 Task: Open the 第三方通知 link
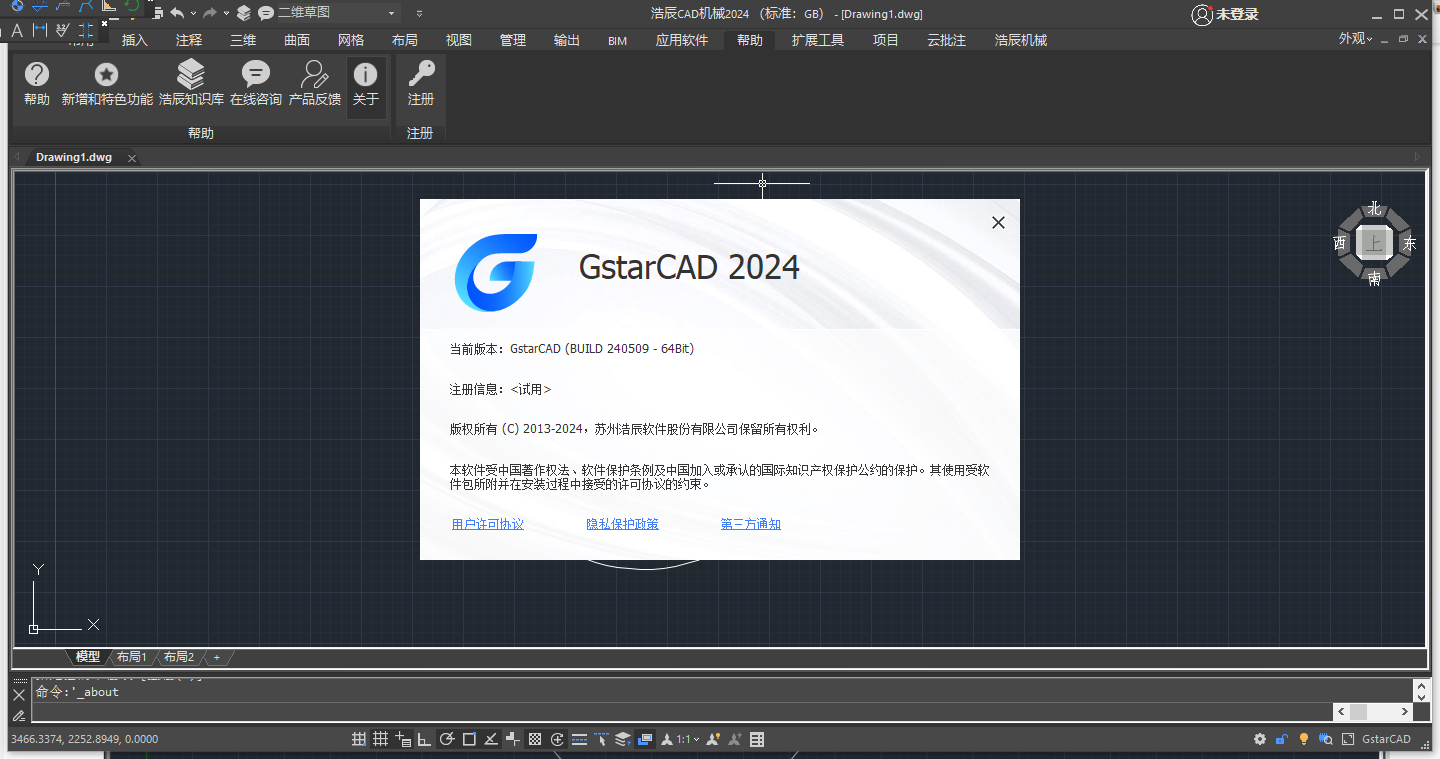click(751, 524)
